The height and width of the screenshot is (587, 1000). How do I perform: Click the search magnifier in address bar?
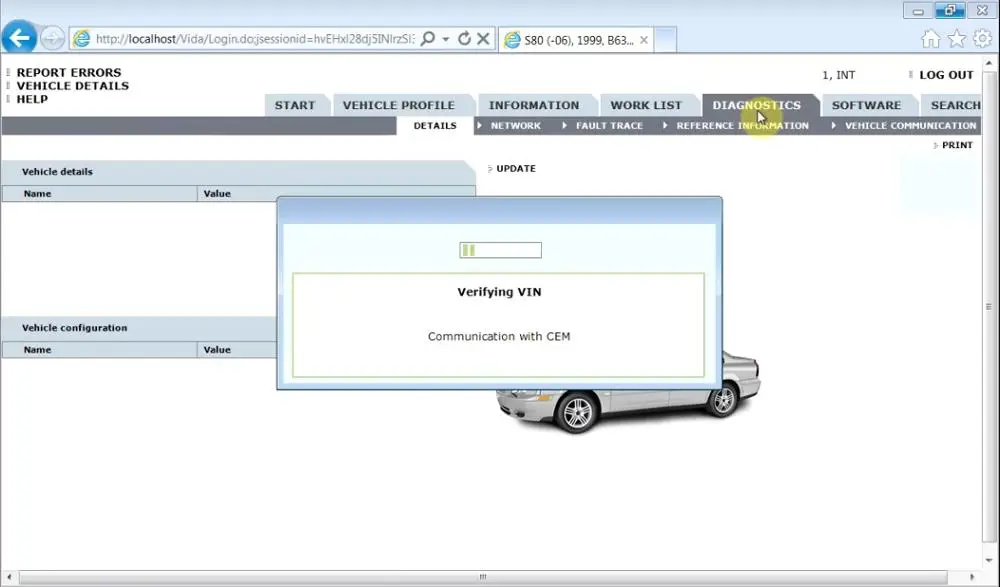pos(428,39)
